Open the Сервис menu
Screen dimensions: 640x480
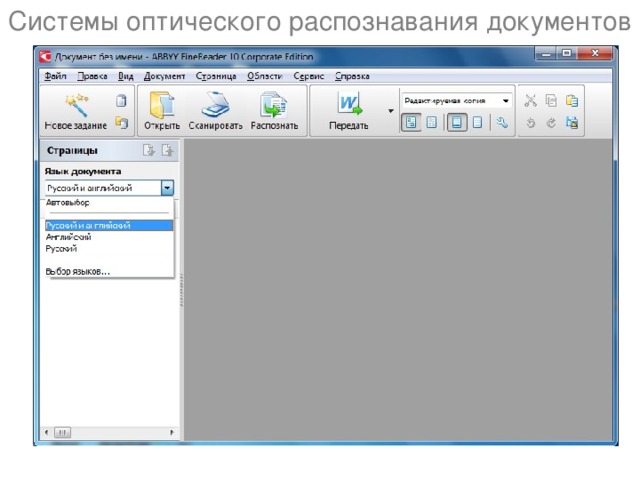[x=309, y=76]
